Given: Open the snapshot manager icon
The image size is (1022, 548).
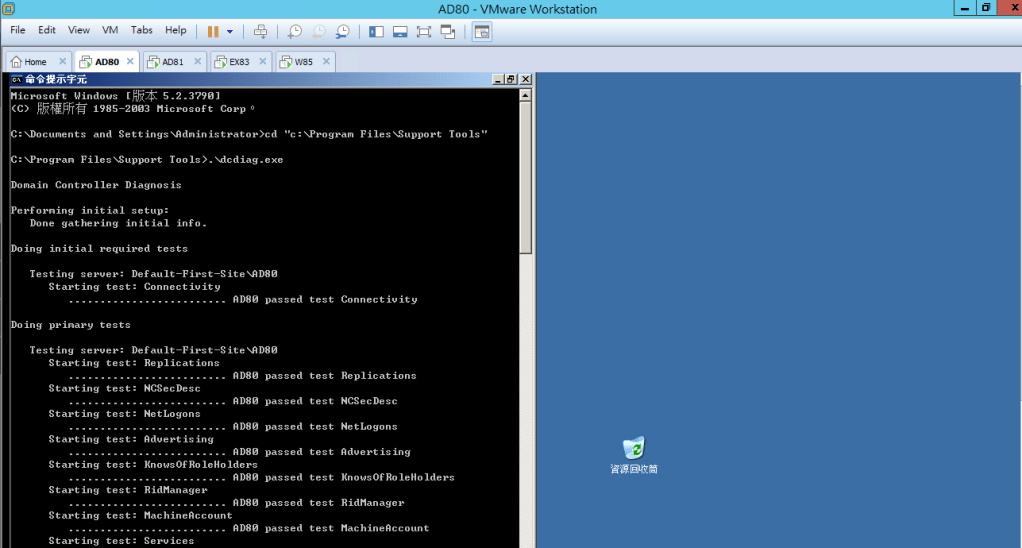Looking at the screenshot, I should point(343,31).
